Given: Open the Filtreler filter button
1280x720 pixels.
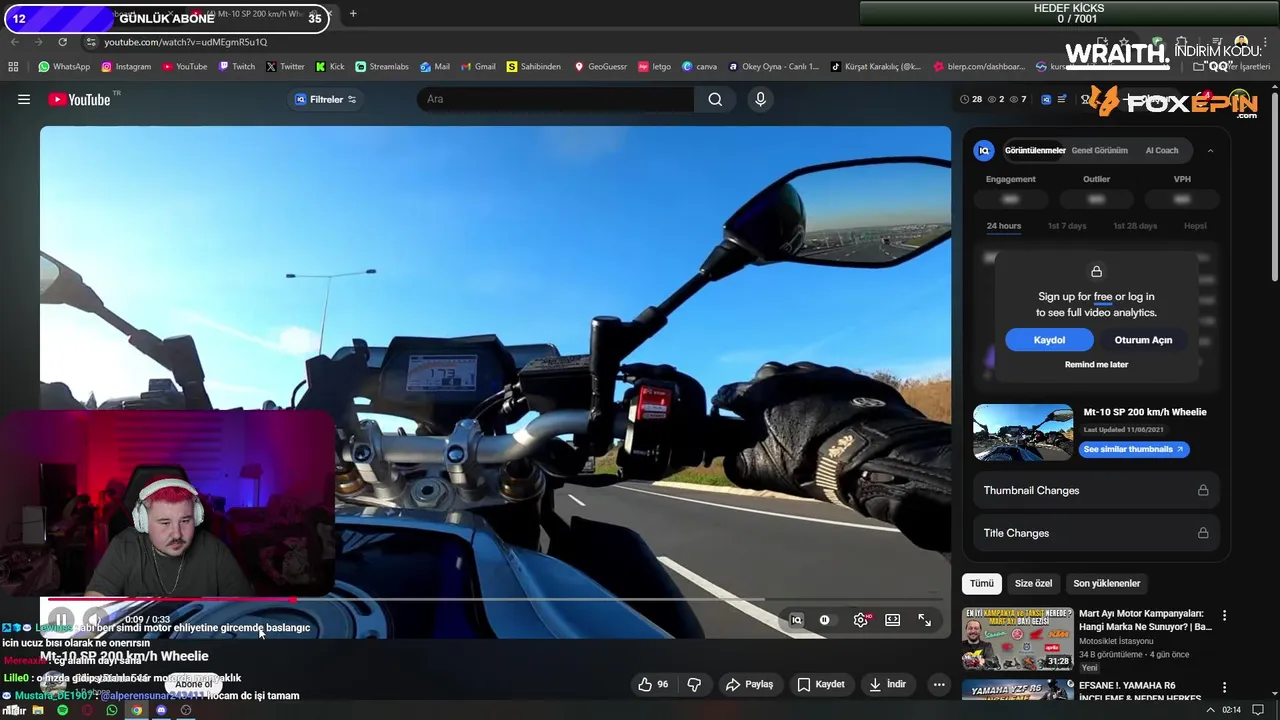Looking at the screenshot, I should (x=326, y=99).
